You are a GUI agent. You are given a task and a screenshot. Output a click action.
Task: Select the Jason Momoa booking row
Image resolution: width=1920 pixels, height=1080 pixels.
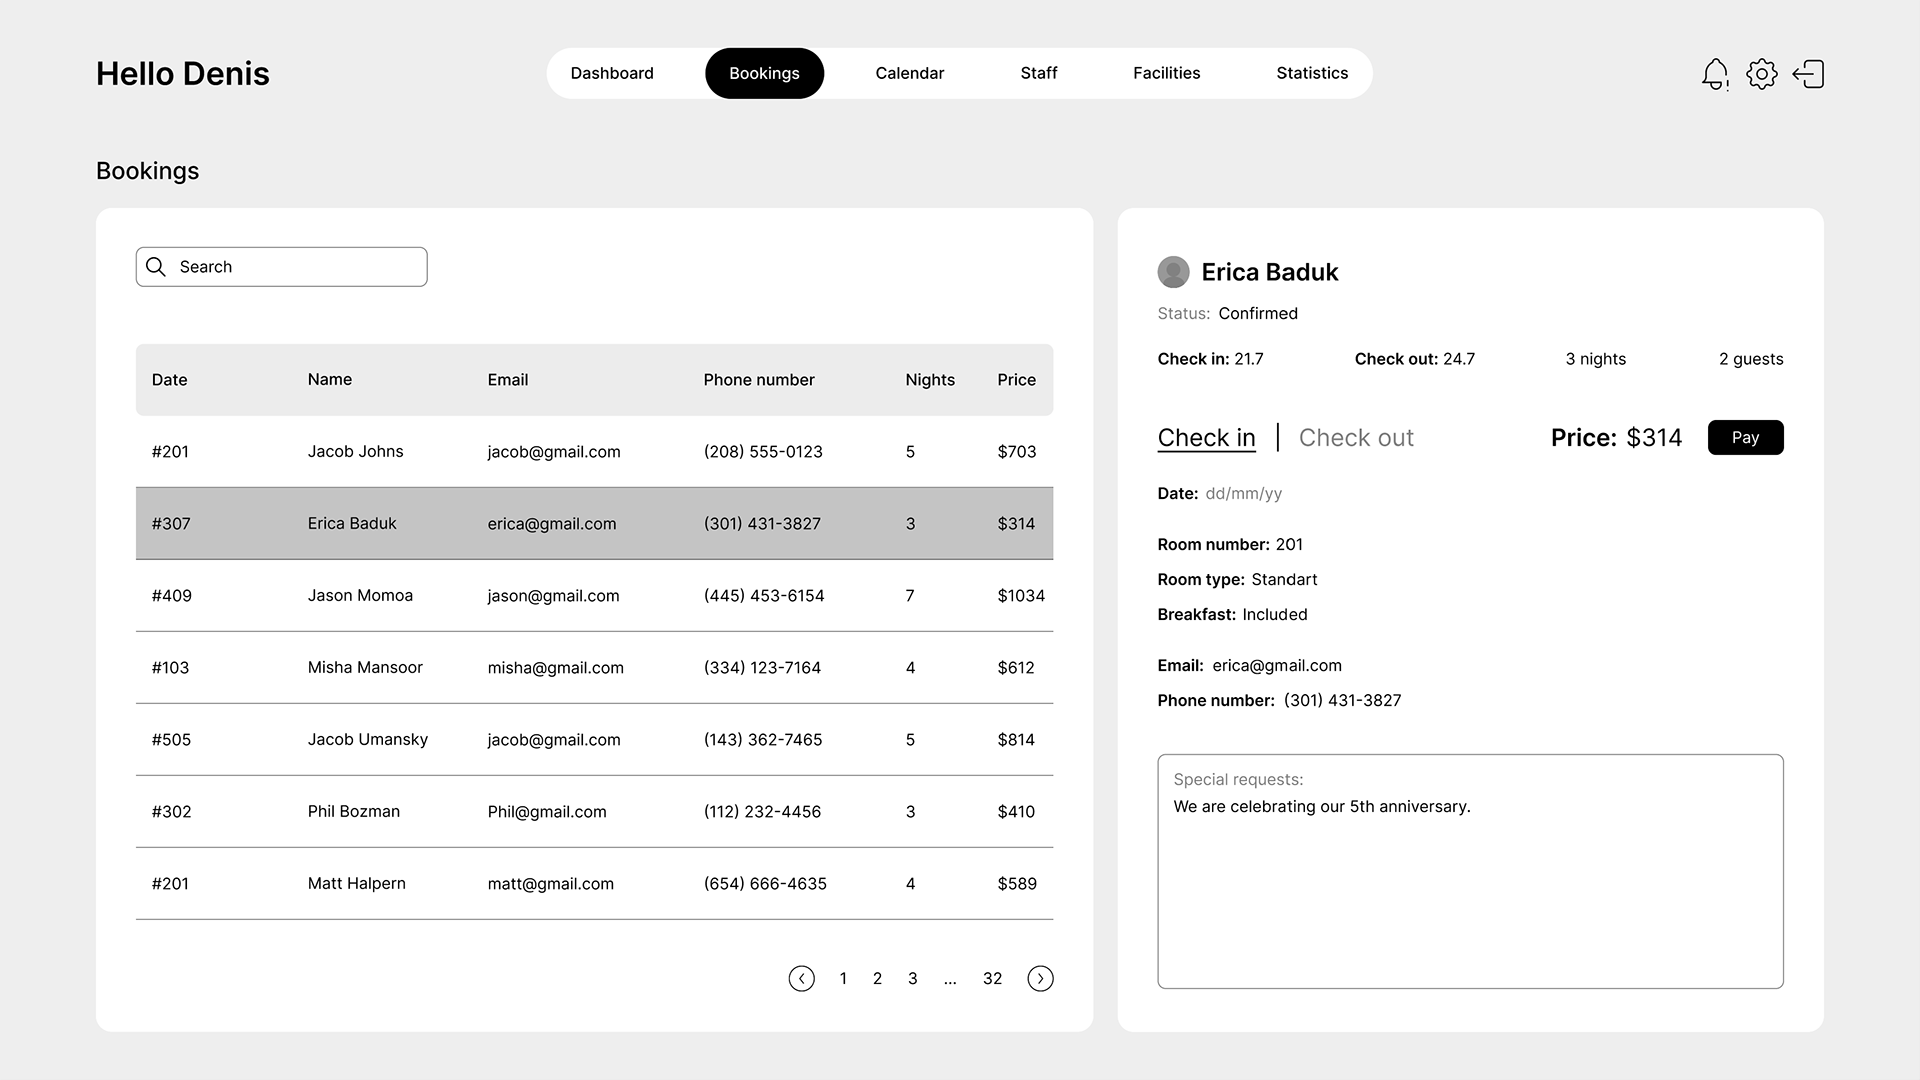coord(594,595)
